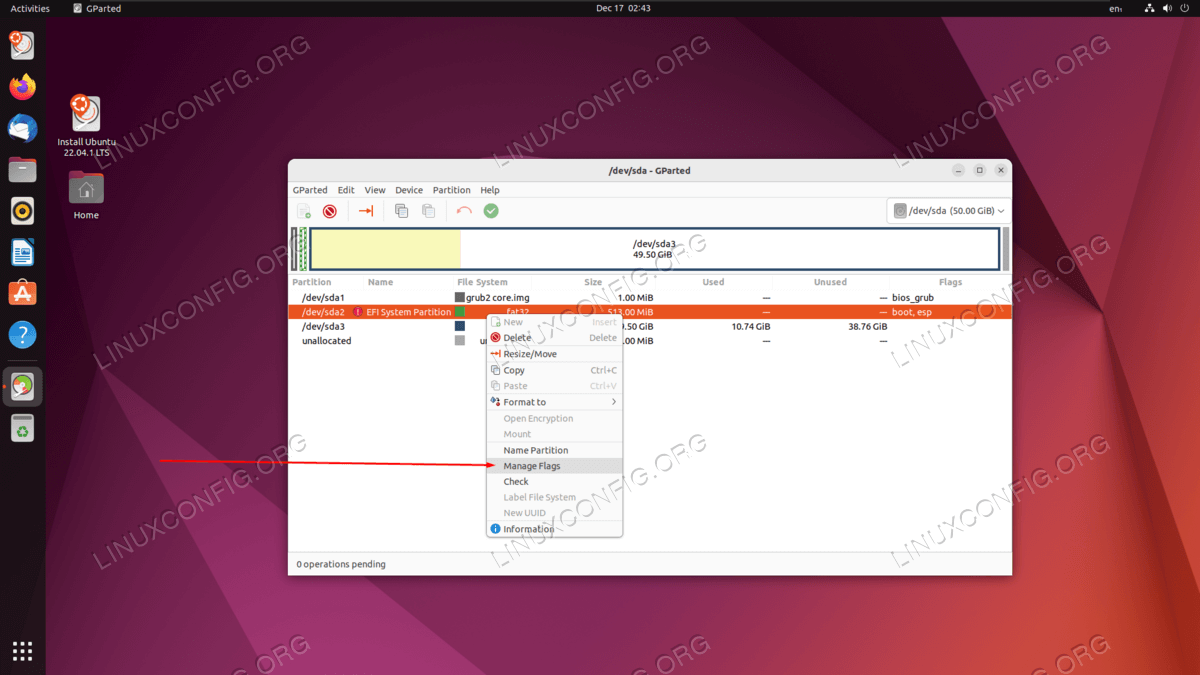Viewport: 1200px width, 675px height.
Task: Open the View menu
Action: pyautogui.click(x=375, y=190)
